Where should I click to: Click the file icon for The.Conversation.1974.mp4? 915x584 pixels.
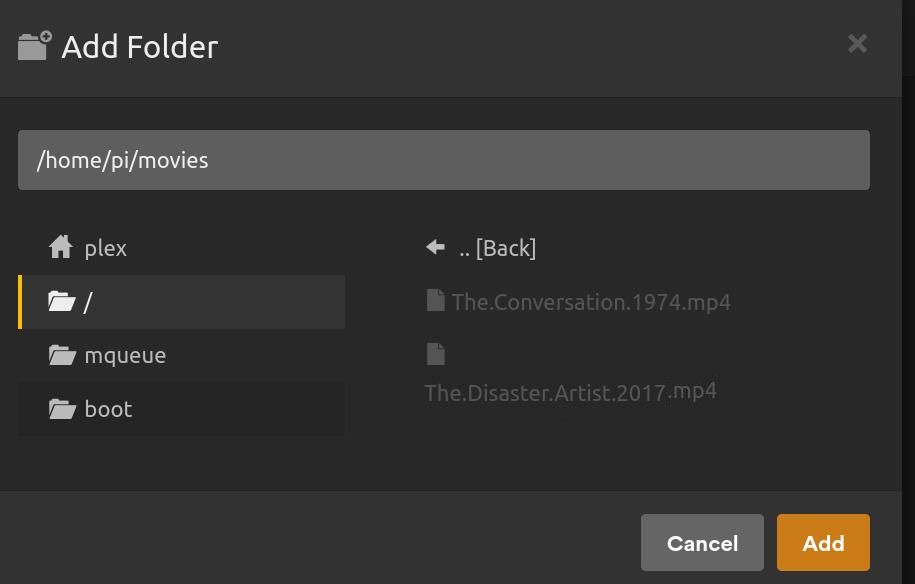[x=435, y=301]
